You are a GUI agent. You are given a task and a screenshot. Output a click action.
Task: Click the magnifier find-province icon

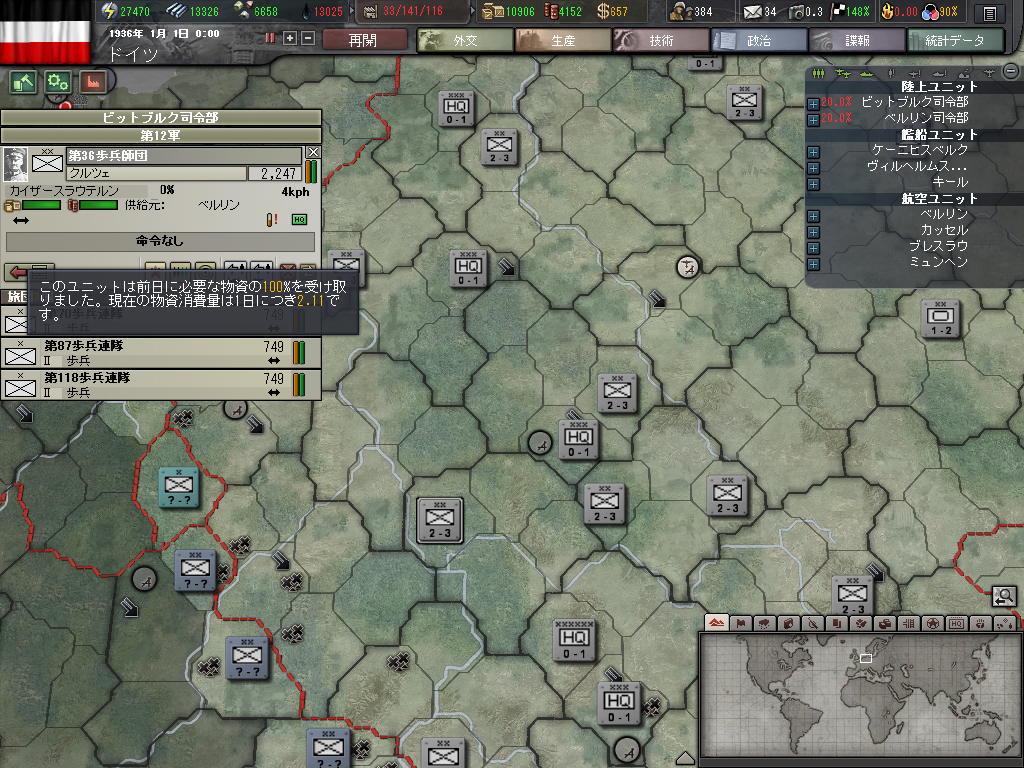(1004, 596)
